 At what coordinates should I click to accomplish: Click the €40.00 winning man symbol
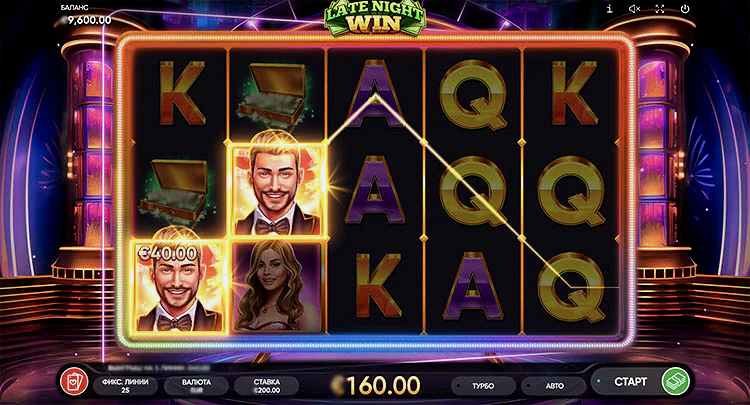pos(178,286)
